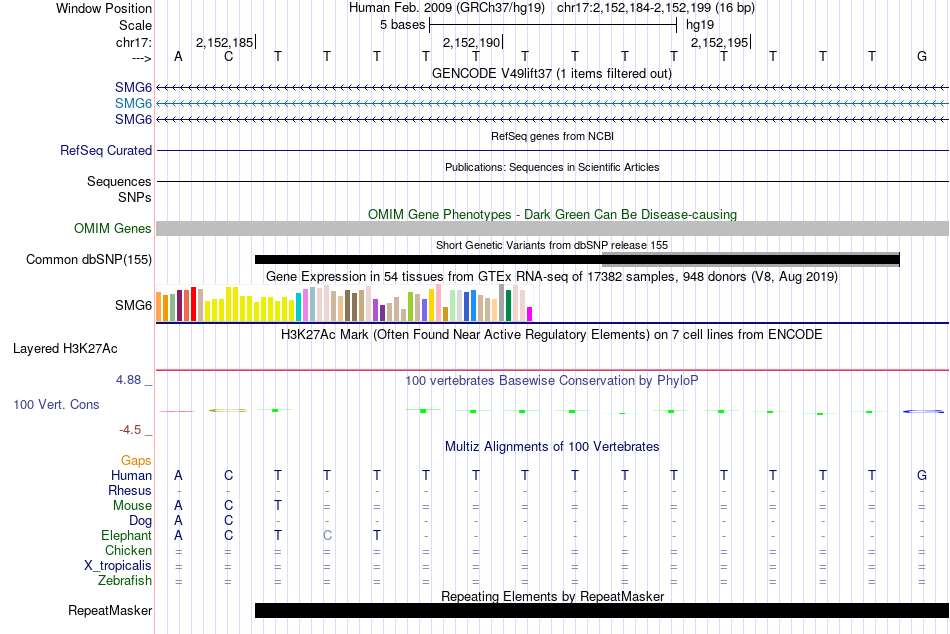Image resolution: width=950 pixels, height=634 pixels.
Task: Click the Mouse alignment row label
Action: pyautogui.click(x=132, y=506)
